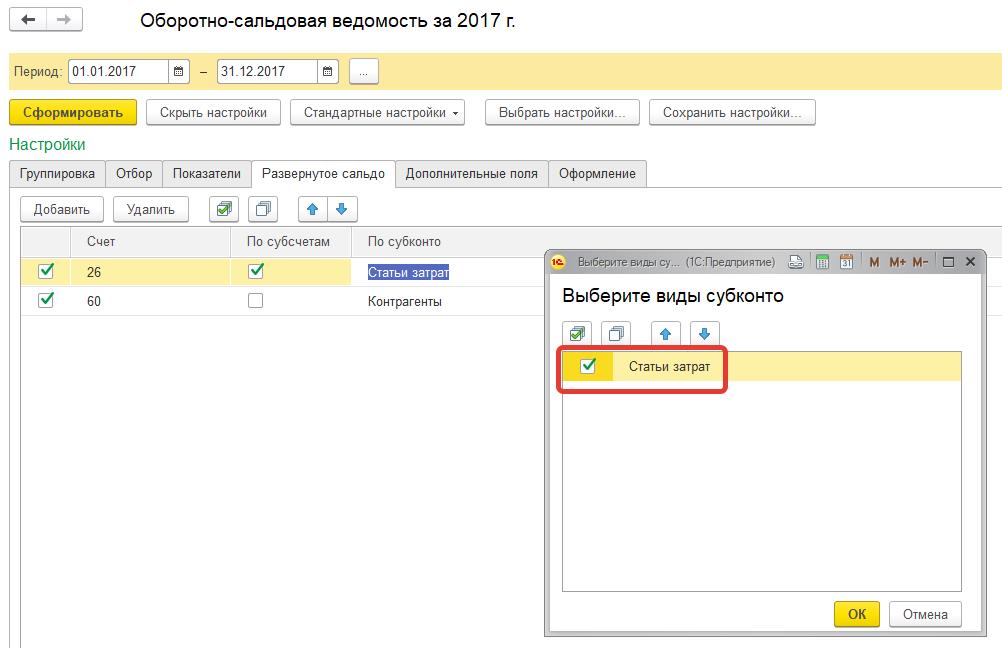Open start date calendar picker
Image resolution: width=1002 pixels, height=648 pixels.
coord(179,72)
